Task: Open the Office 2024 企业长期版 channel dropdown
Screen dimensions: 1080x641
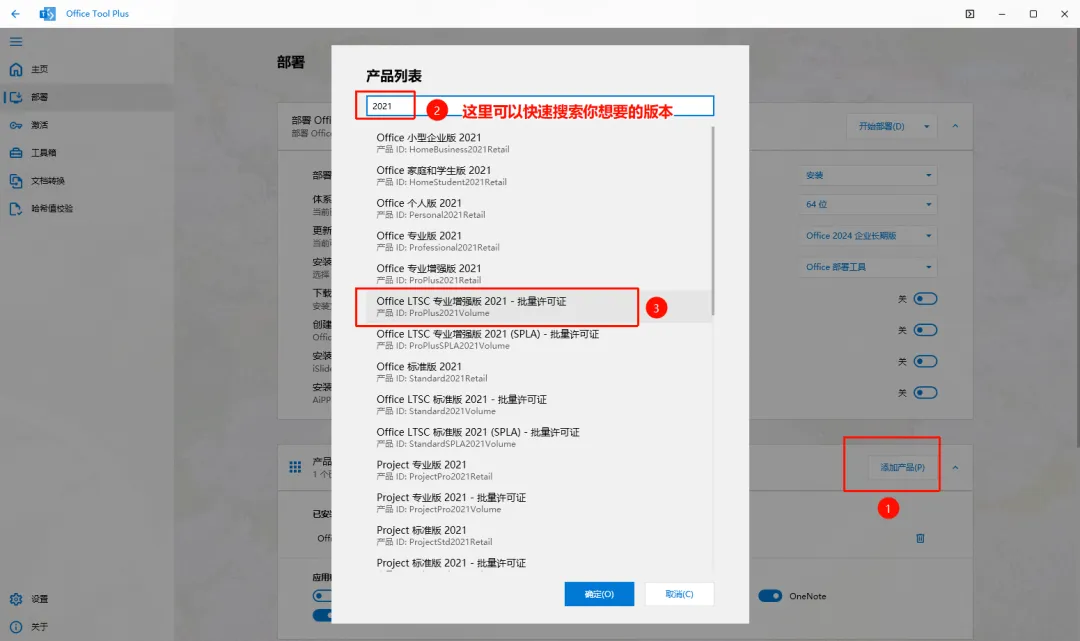Action: (869, 235)
